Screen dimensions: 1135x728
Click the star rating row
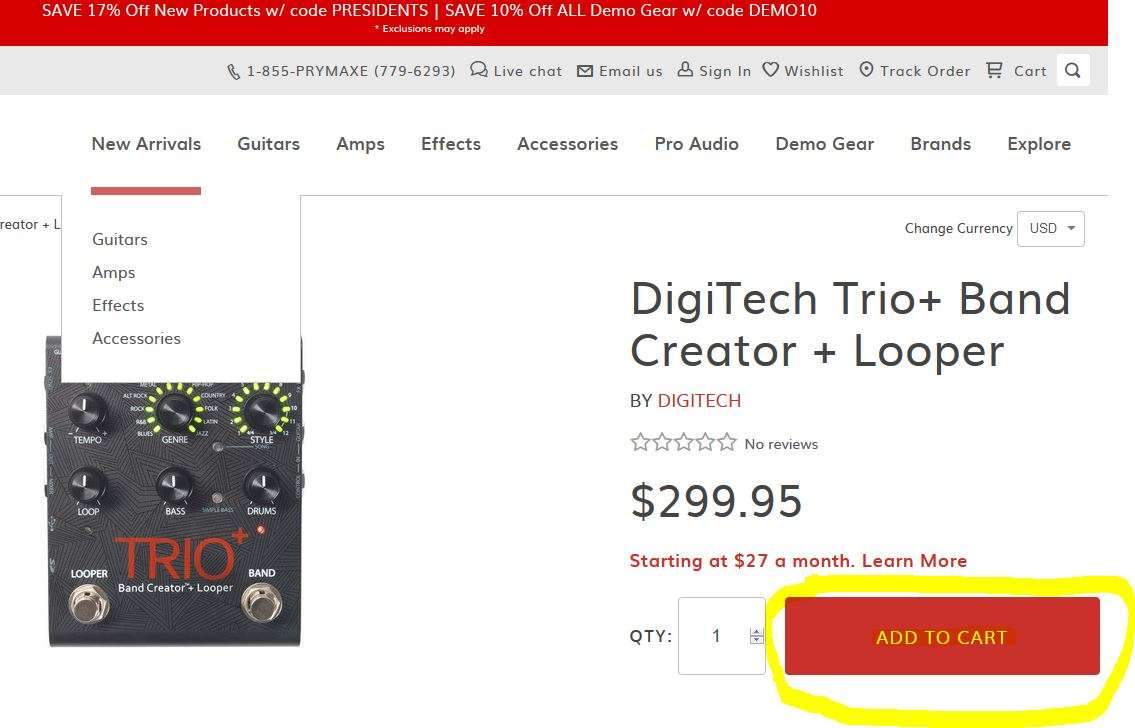tap(683, 442)
